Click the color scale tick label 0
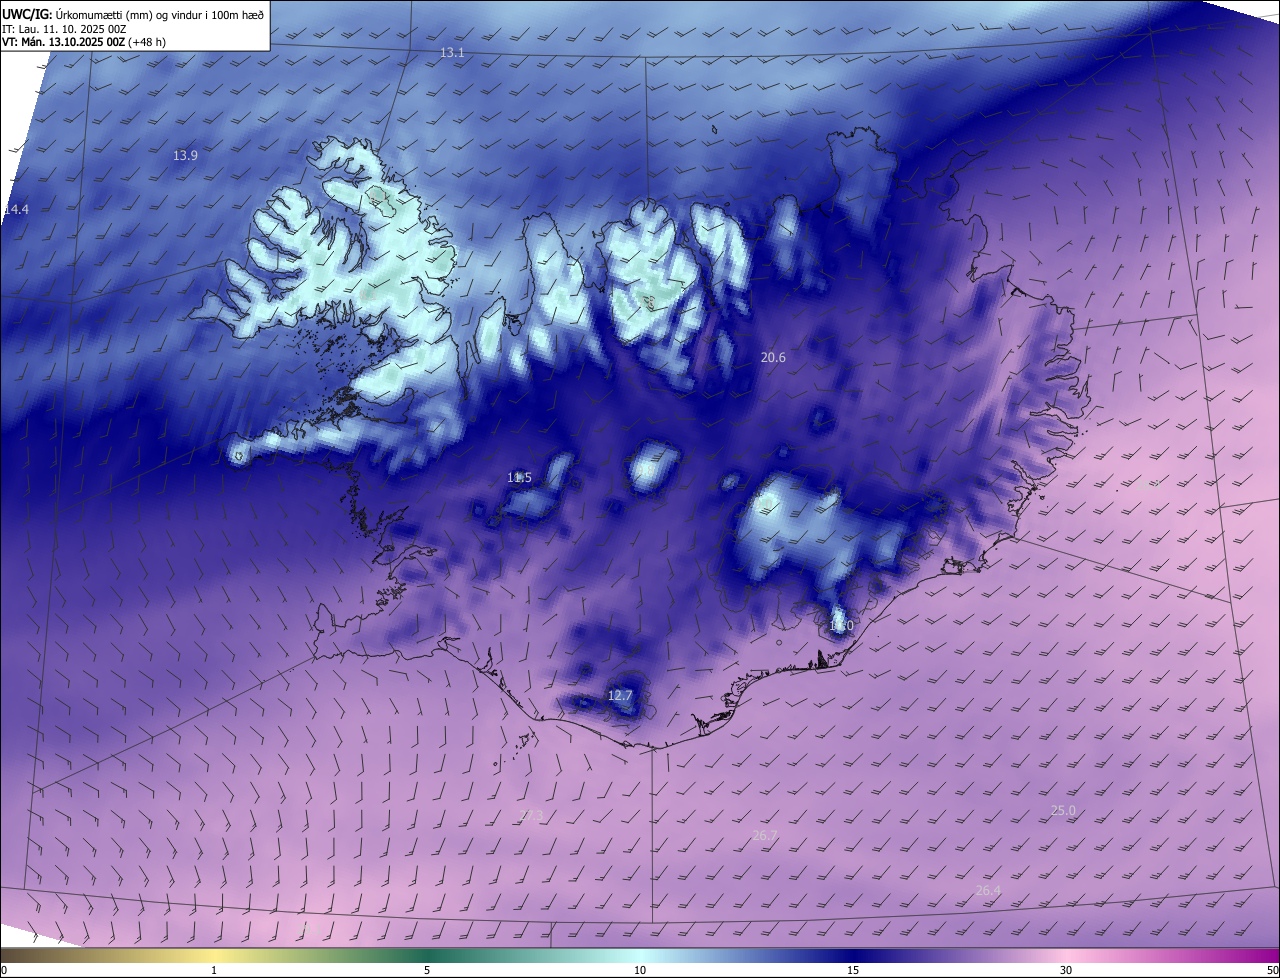The width and height of the screenshot is (1280, 978). pyautogui.click(x=4, y=970)
